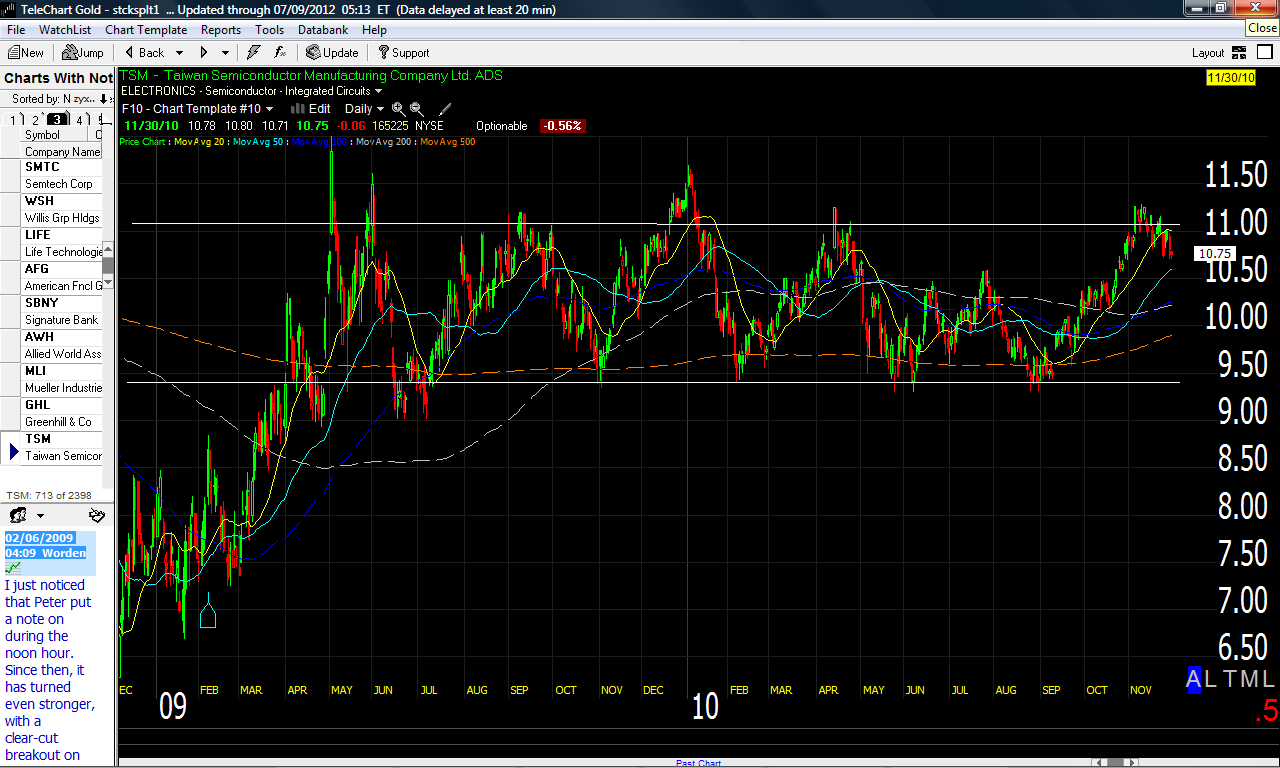The image size is (1280, 768).
Task: Click the Past Chart link at bottom
Action: point(698,763)
